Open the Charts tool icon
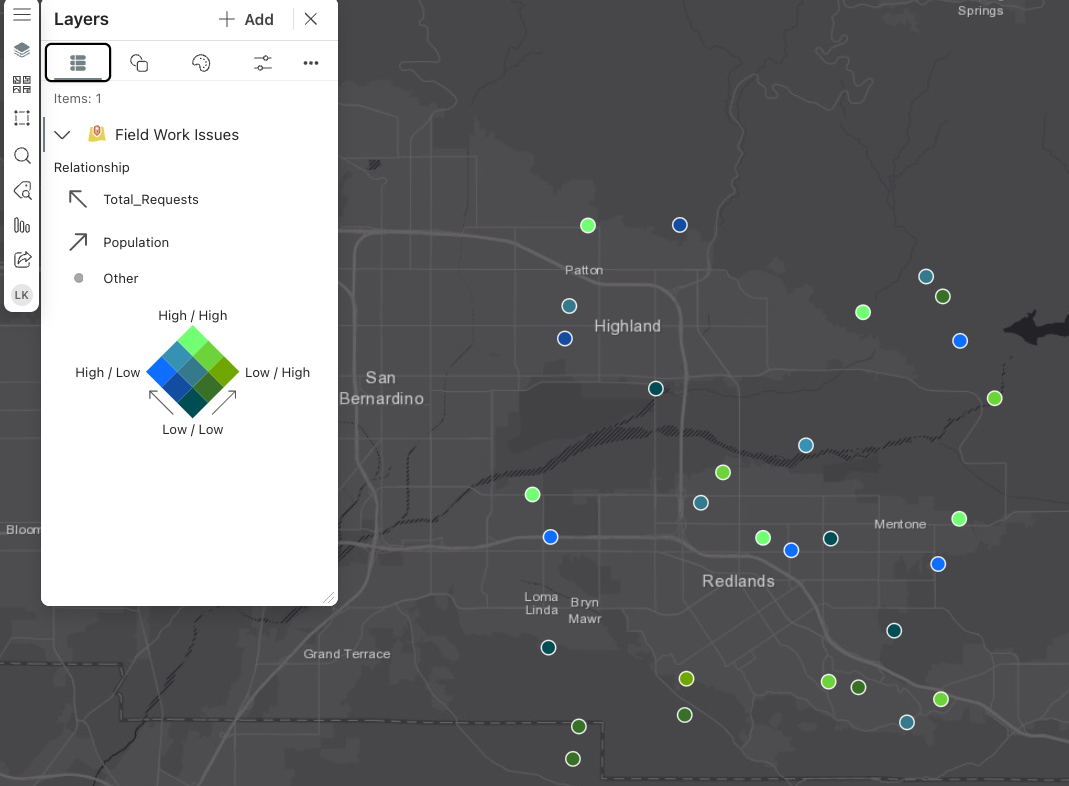Image resolution: width=1069 pixels, height=786 pixels. (x=22, y=225)
